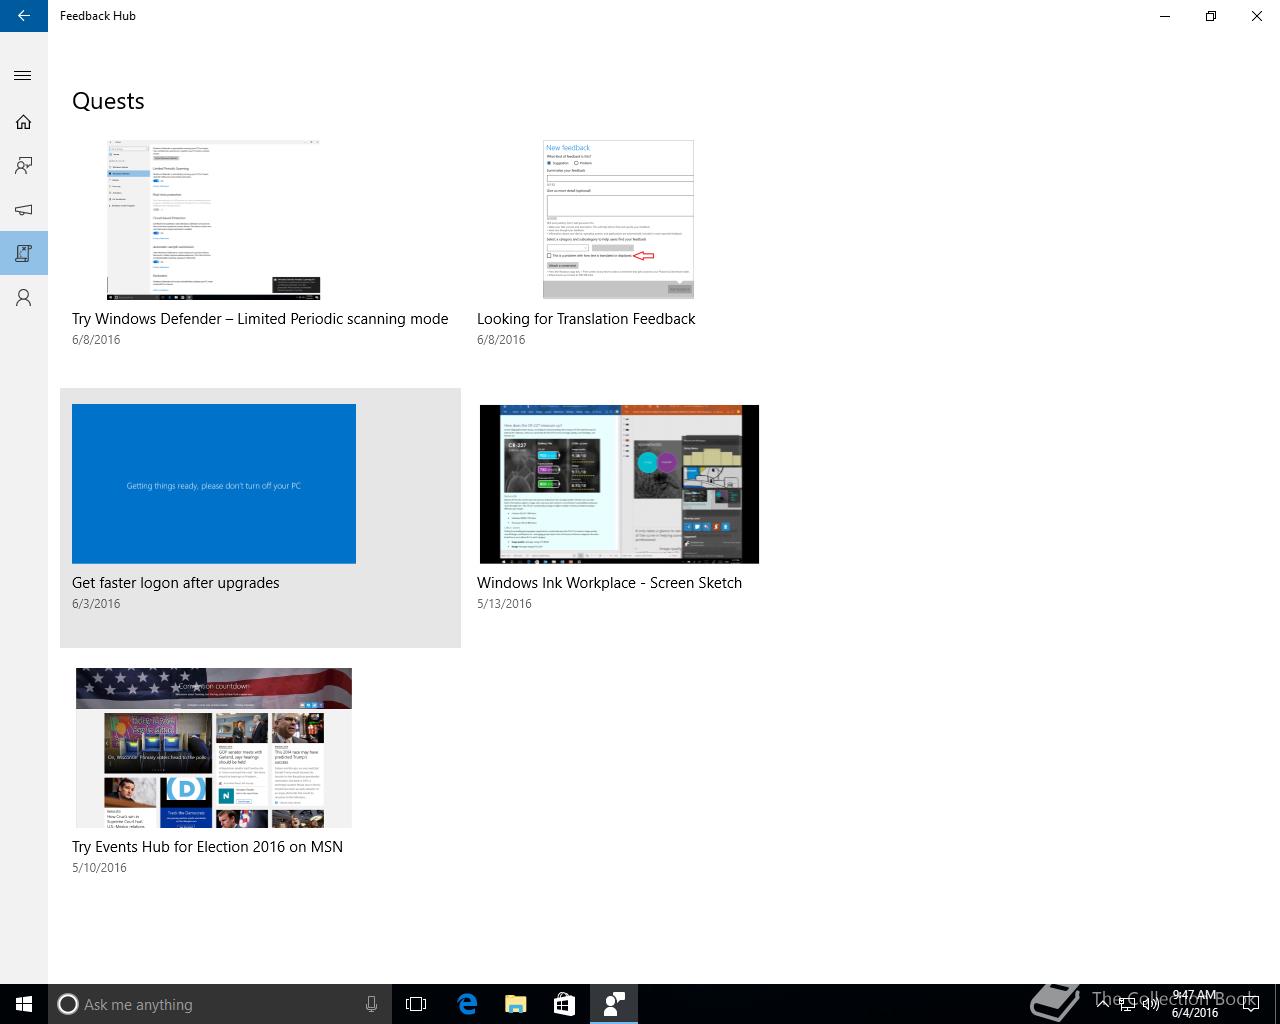Image resolution: width=1280 pixels, height=1024 pixels.
Task: Click the Quests page heading
Action: coord(108,101)
